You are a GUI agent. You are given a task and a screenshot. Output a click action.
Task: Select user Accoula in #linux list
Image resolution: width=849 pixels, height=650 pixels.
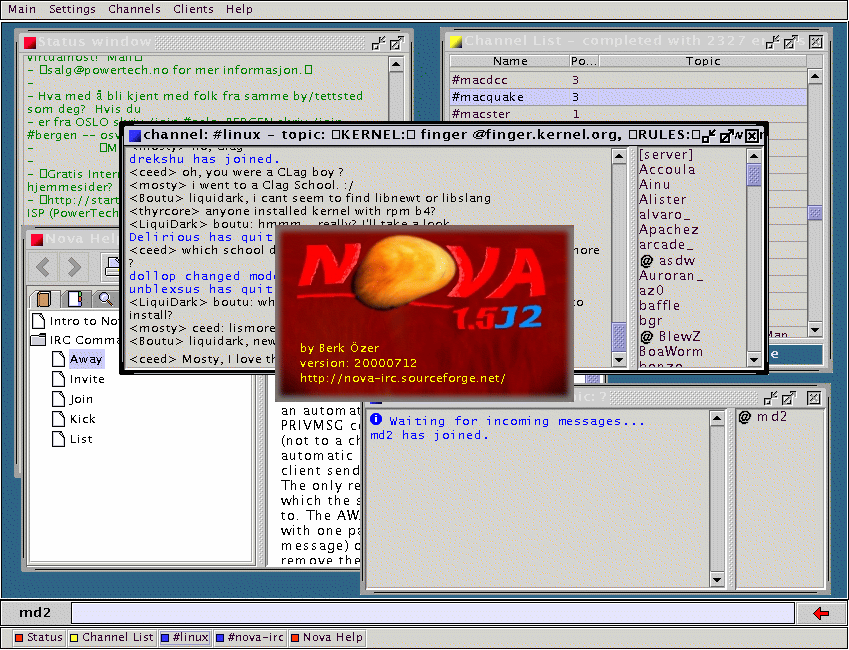[x=667, y=170]
